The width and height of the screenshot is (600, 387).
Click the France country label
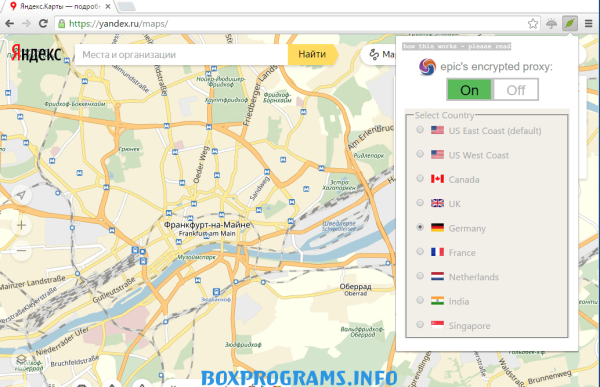[462, 253]
